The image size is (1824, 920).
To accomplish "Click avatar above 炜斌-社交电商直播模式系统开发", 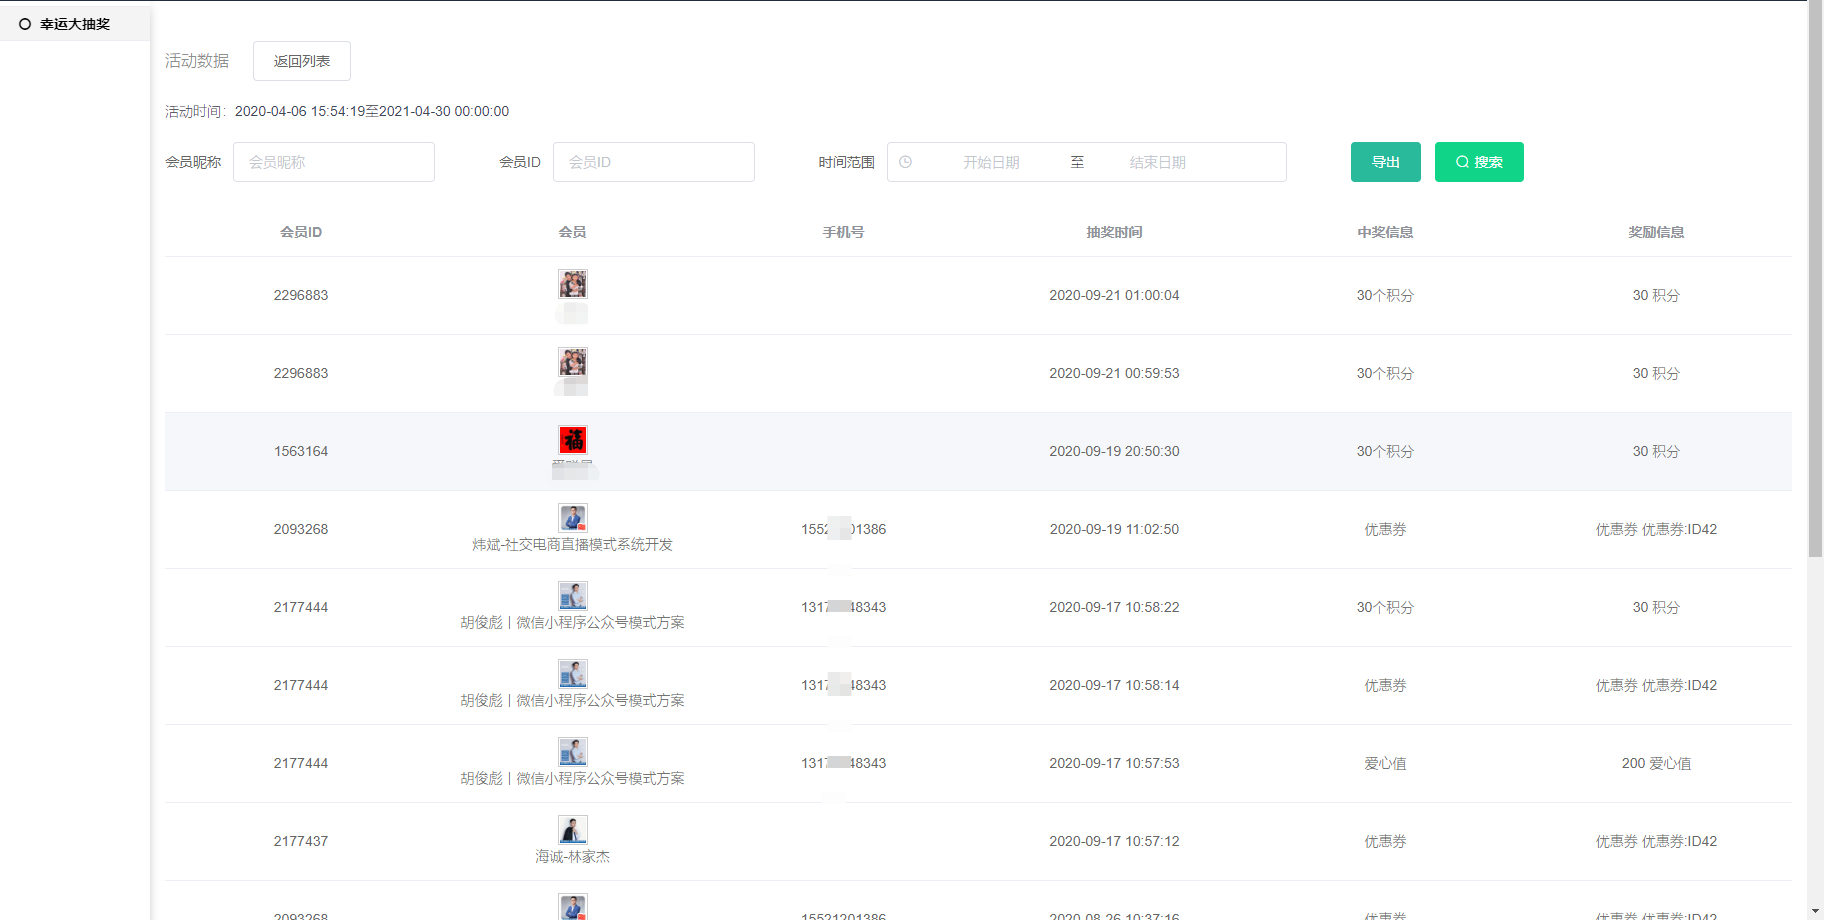I will point(573,518).
